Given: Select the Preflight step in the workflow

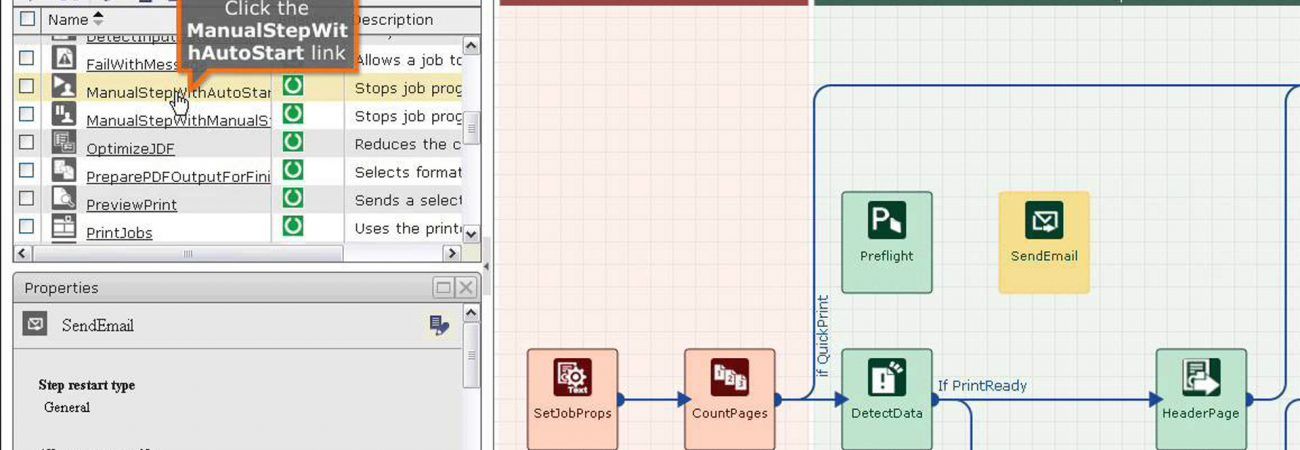Looking at the screenshot, I should click(886, 242).
